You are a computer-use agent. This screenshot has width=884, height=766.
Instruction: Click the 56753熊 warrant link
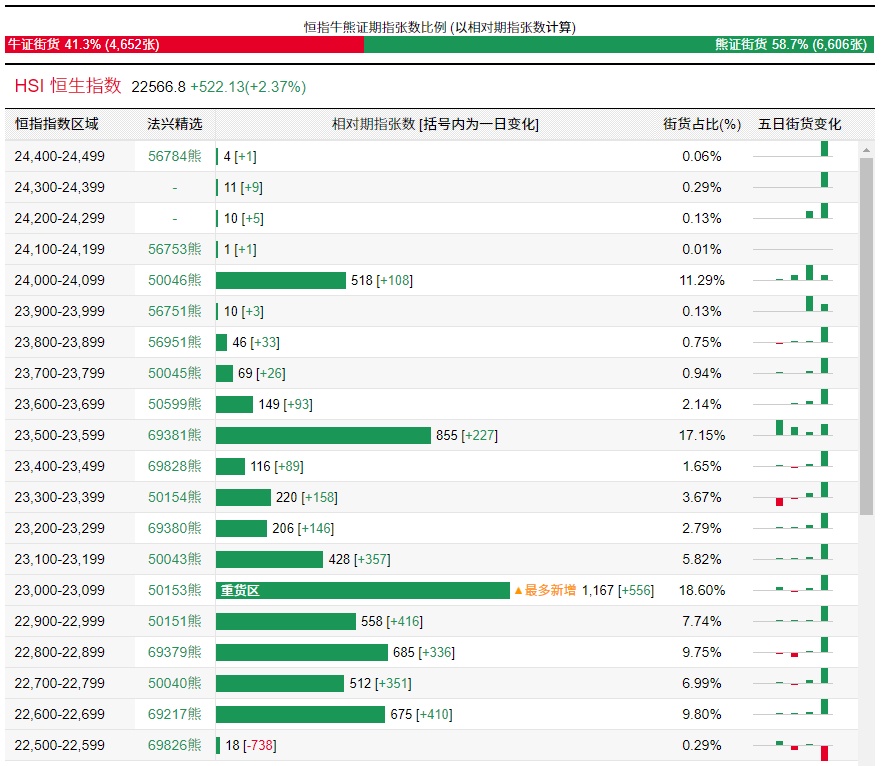coord(174,249)
